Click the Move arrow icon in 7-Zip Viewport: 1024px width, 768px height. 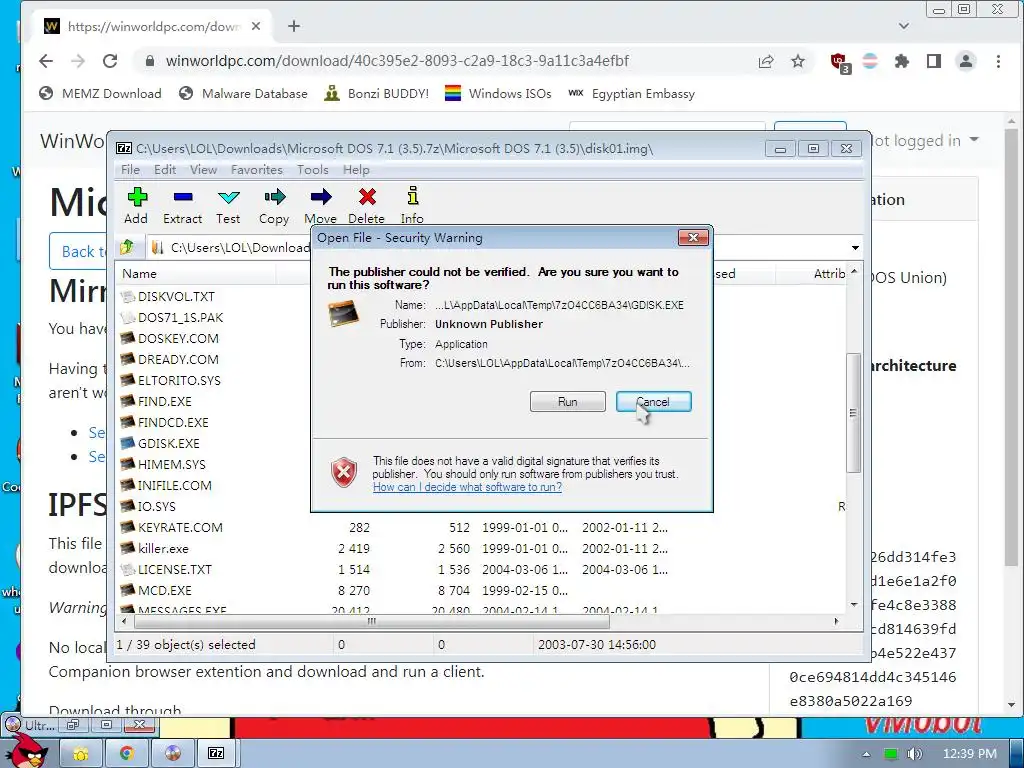pos(321,197)
